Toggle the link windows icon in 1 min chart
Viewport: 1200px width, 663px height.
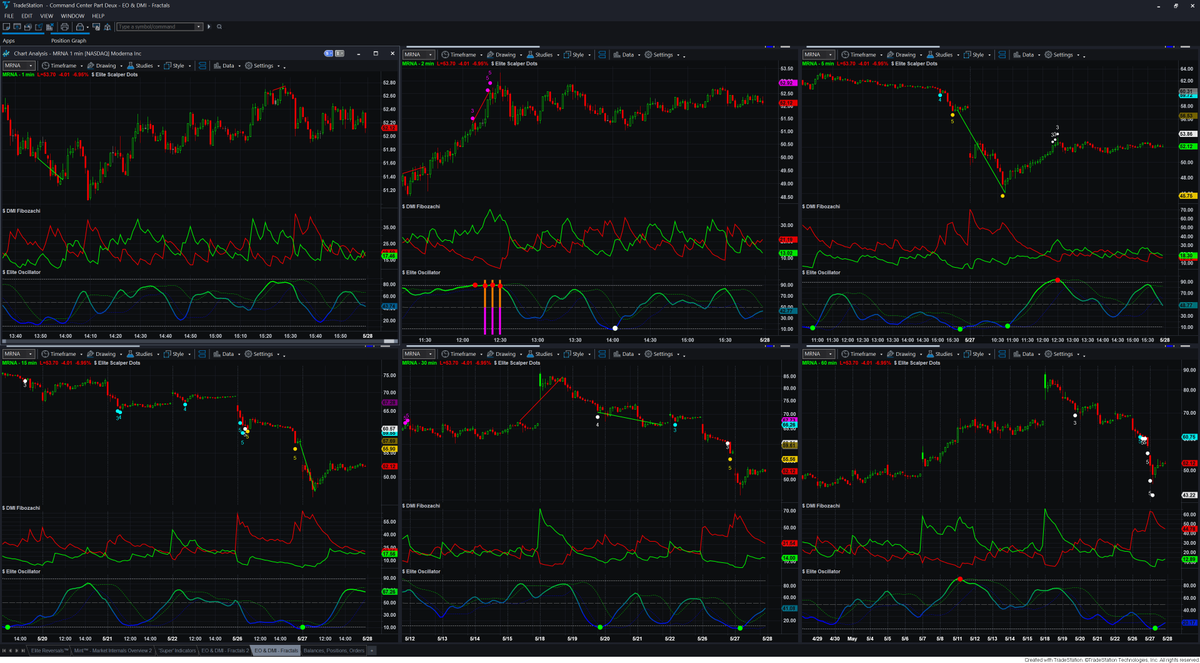[x=202, y=65]
